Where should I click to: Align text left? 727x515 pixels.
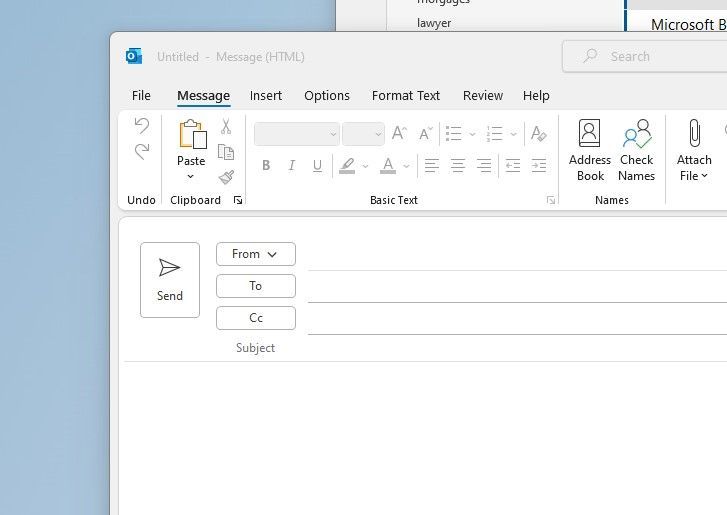[x=432, y=165]
